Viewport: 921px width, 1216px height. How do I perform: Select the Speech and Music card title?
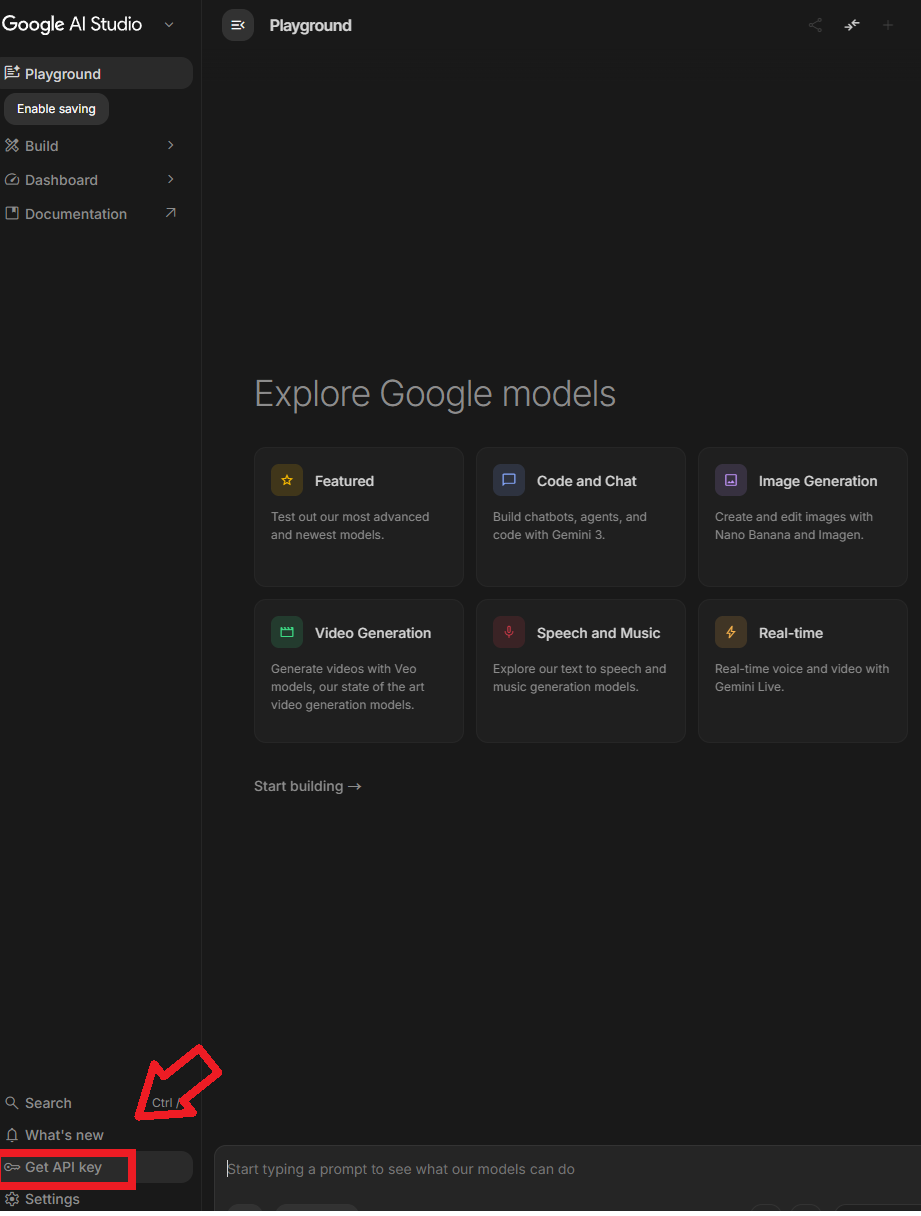click(x=598, y=633)
